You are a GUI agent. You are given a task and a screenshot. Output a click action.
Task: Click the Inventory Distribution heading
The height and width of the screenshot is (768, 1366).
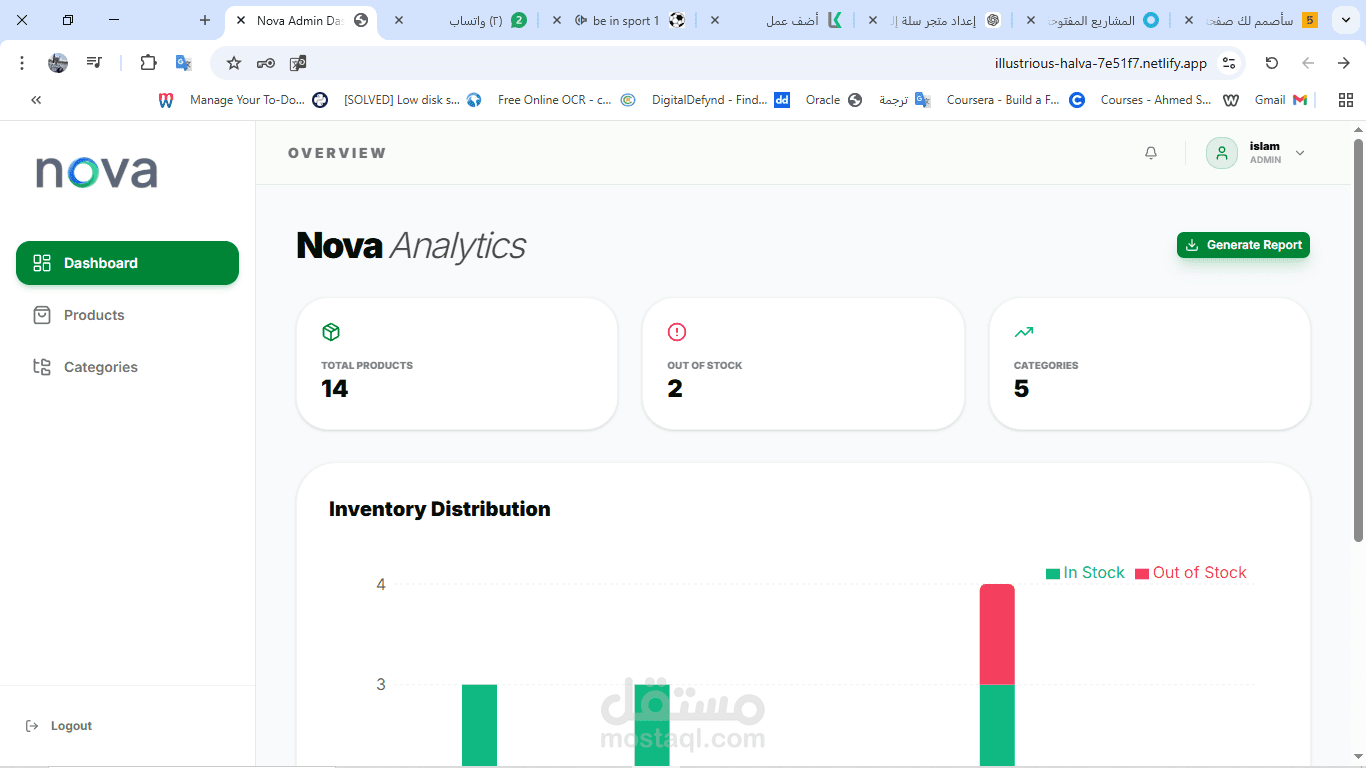440,509
